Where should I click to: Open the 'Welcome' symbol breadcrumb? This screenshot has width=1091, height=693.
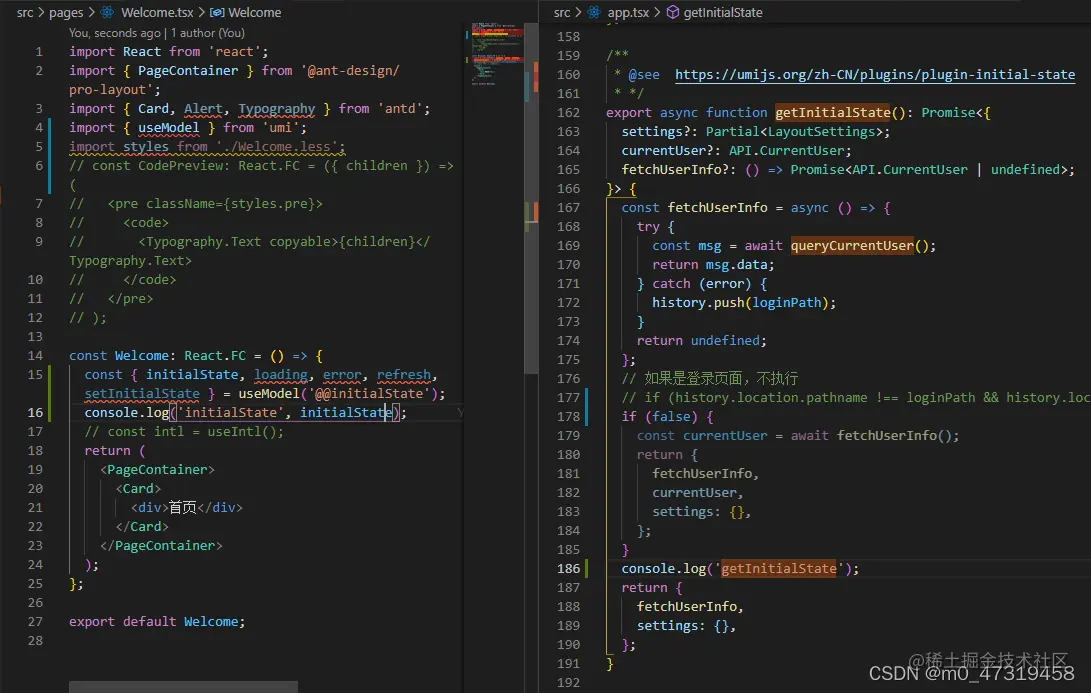(x=255, y=12)
